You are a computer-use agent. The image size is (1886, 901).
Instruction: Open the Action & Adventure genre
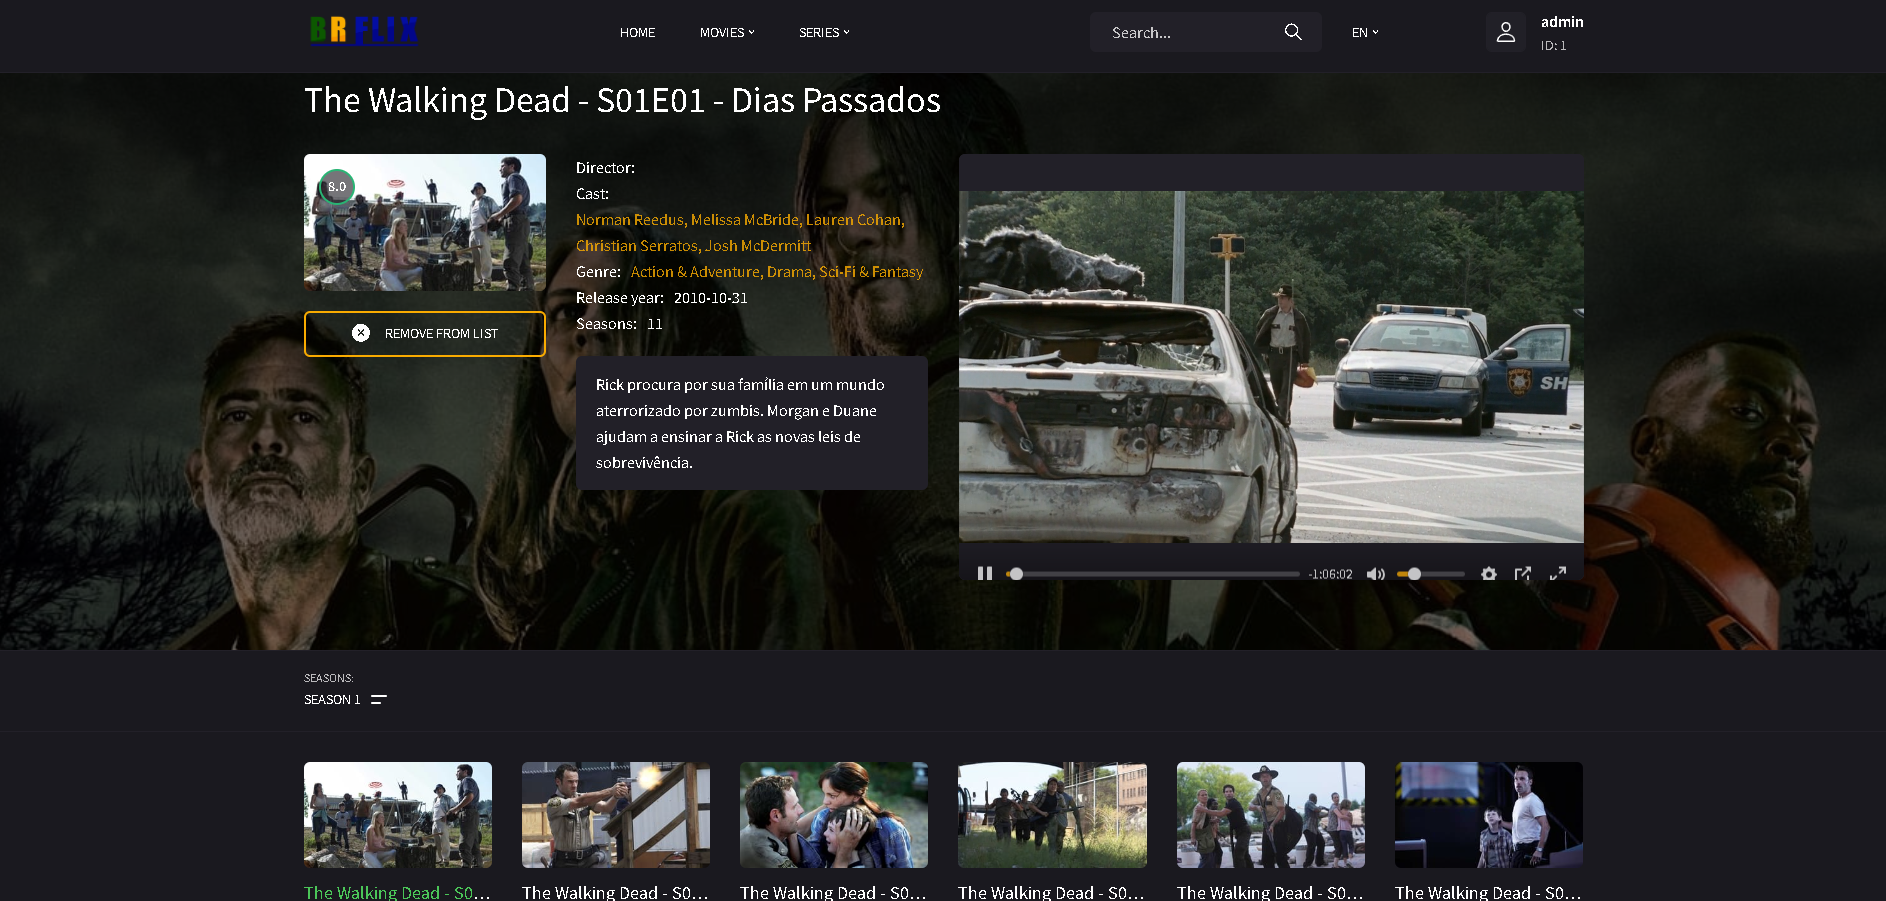[695, 272]
